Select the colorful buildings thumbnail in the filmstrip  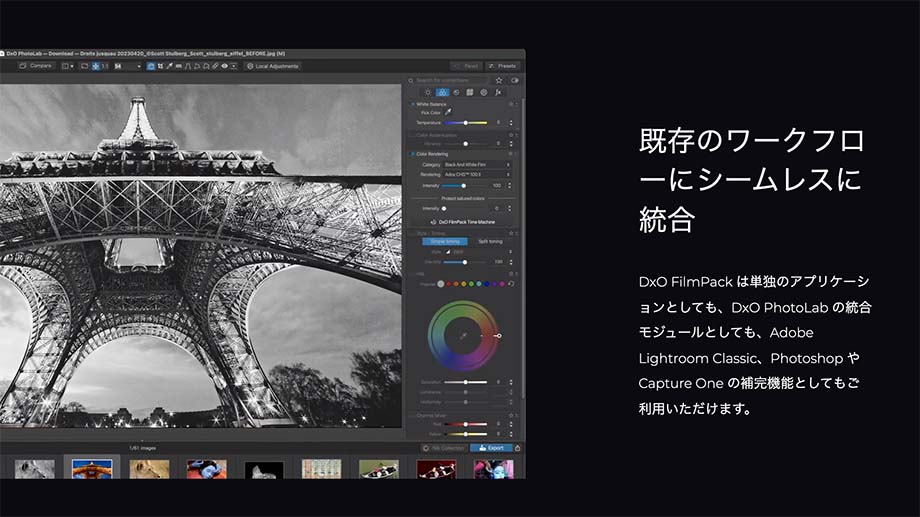point(321,468)
